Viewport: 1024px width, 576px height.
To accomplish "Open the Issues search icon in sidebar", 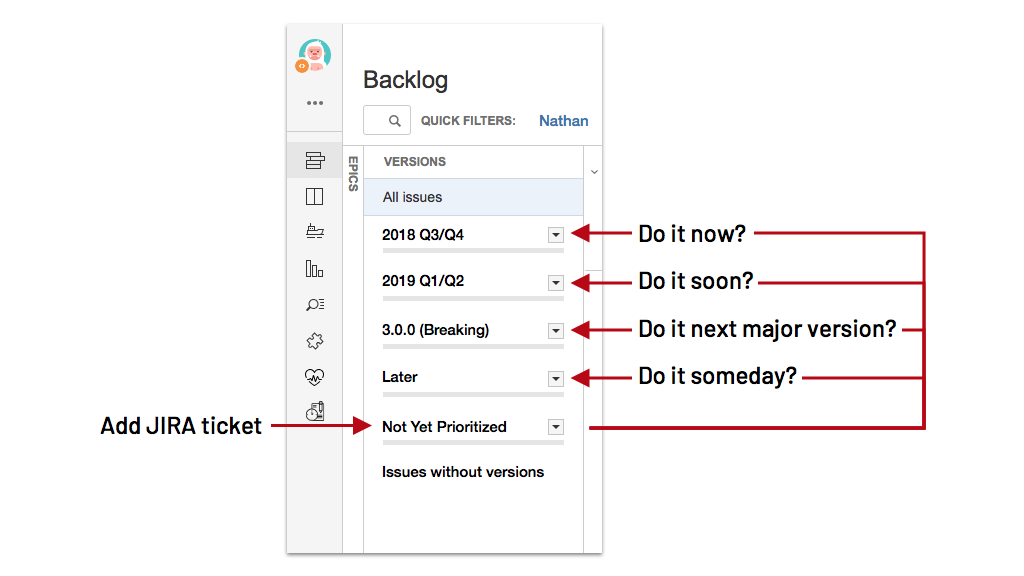I will tap(315, 304).
